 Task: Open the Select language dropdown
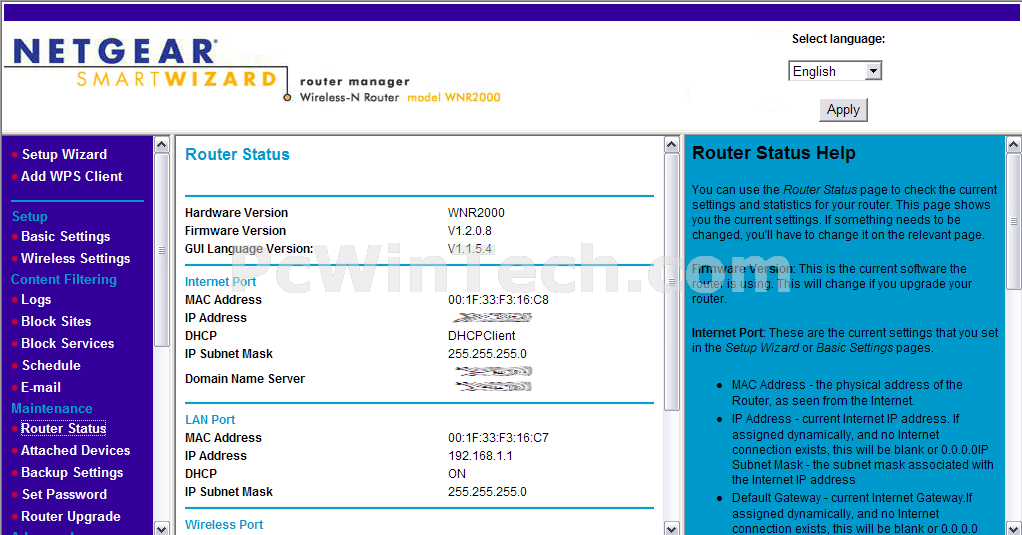point(835,71)
